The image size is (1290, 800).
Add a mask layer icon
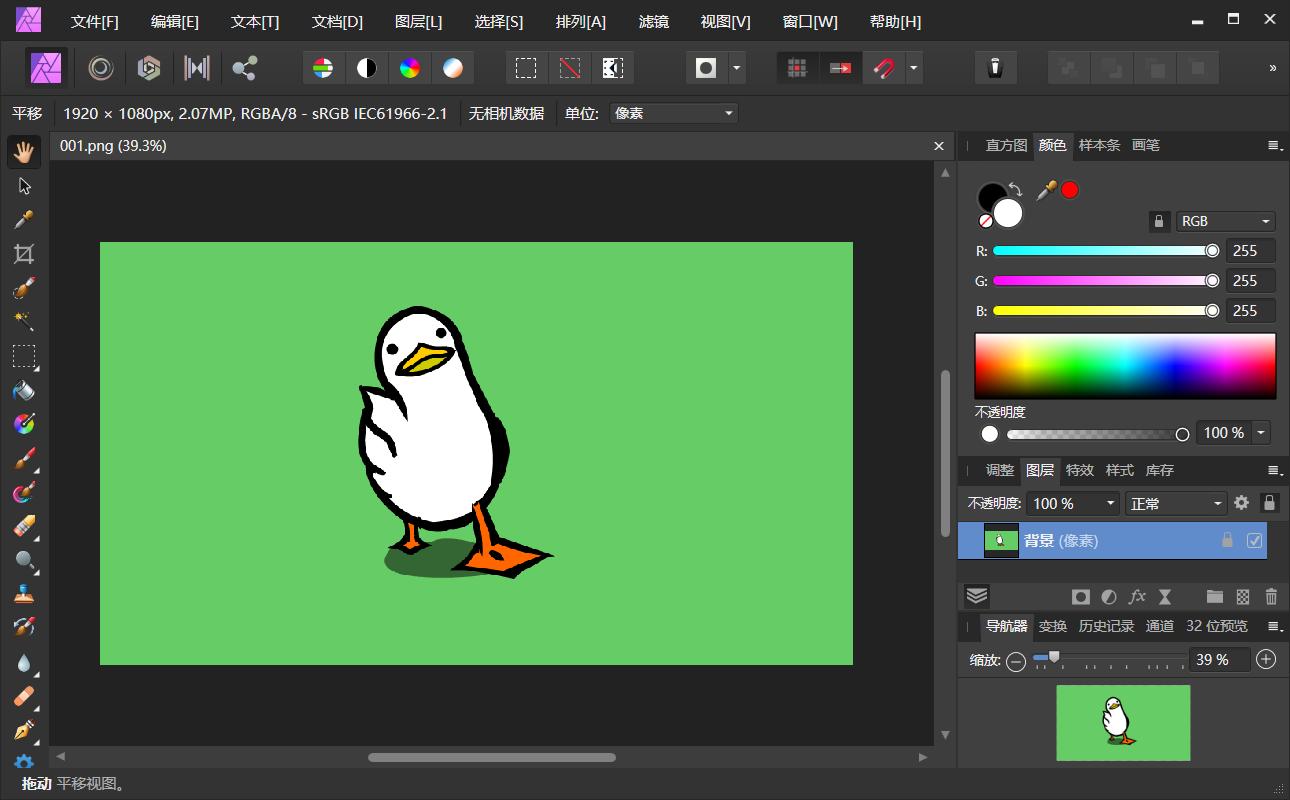[1080, 597]
